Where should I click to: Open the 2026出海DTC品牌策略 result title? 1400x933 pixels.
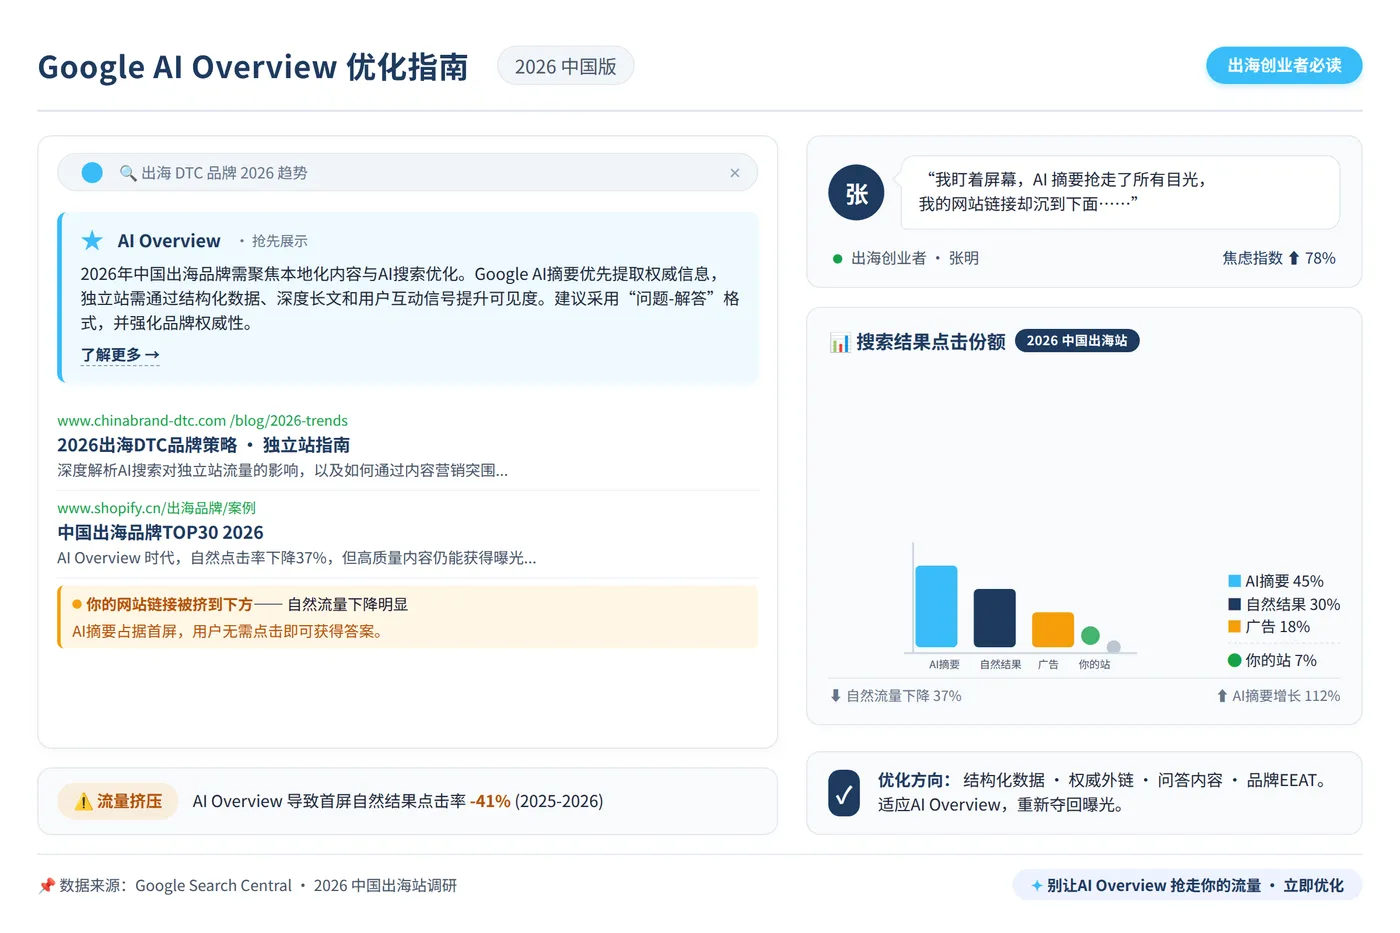point(204,445)
